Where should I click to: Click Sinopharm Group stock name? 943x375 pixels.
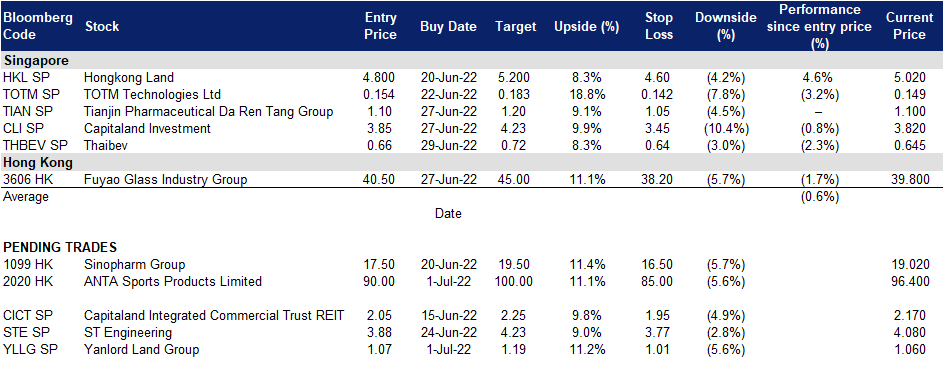135,264
